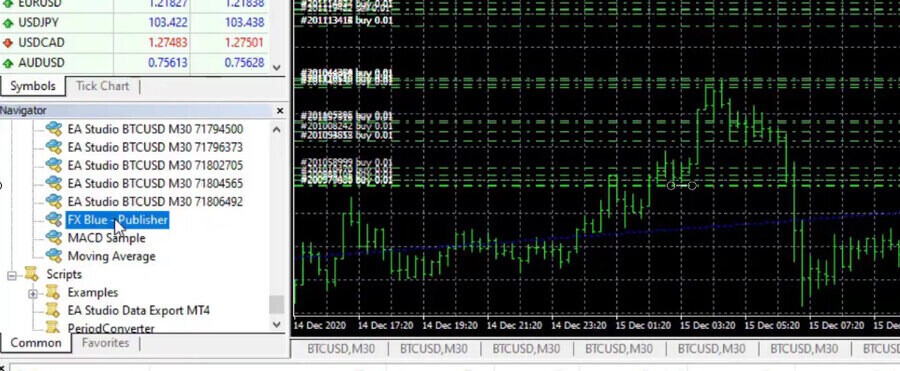
Task: Click the Navigator list down arrow
Action: coord(277,324)
